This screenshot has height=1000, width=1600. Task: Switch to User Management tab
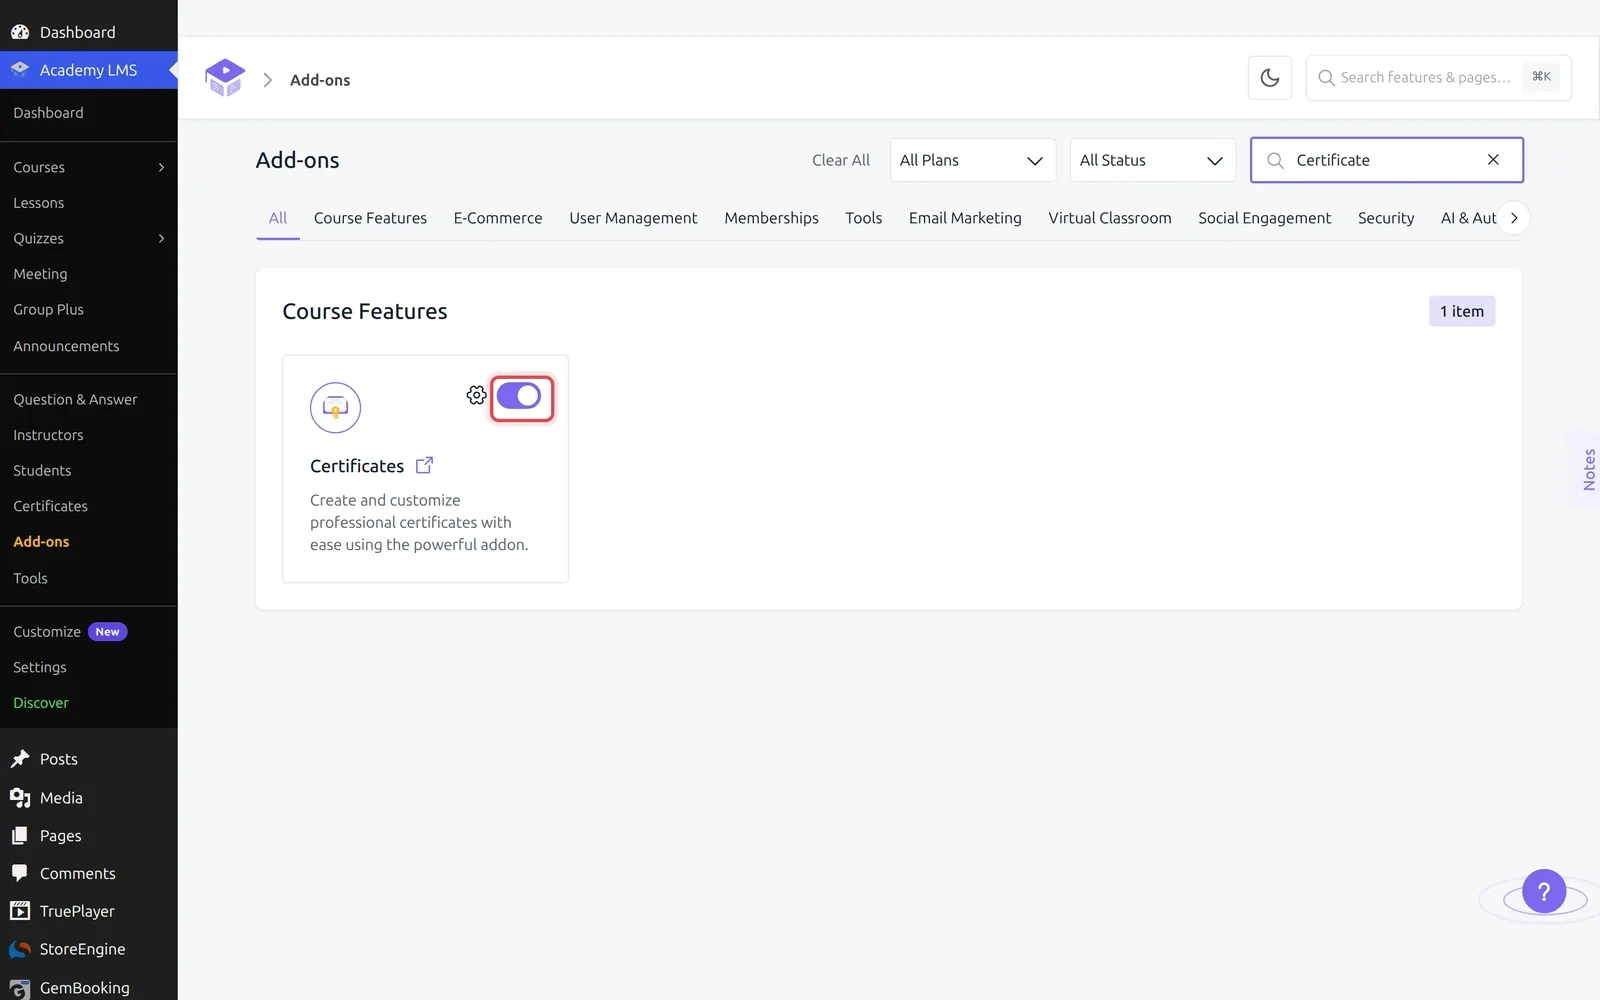click(633, 218)
